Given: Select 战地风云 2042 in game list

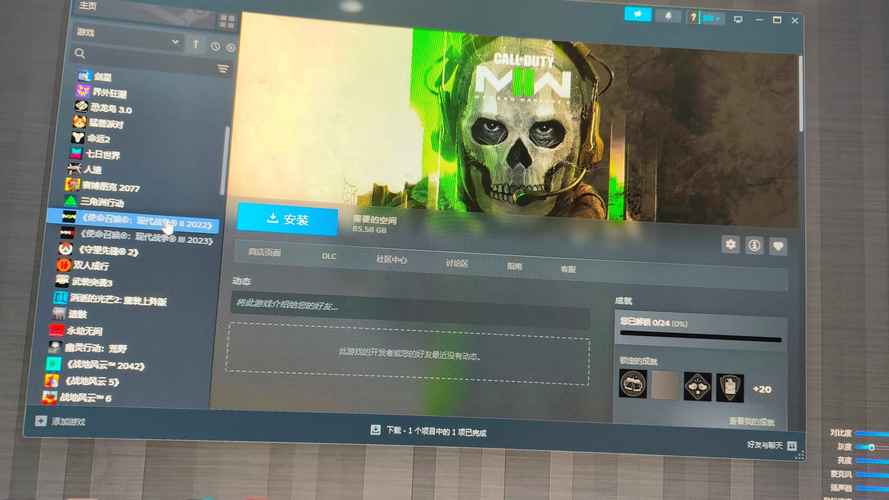Looking at the screenshot, I should [x=105, y=365].
